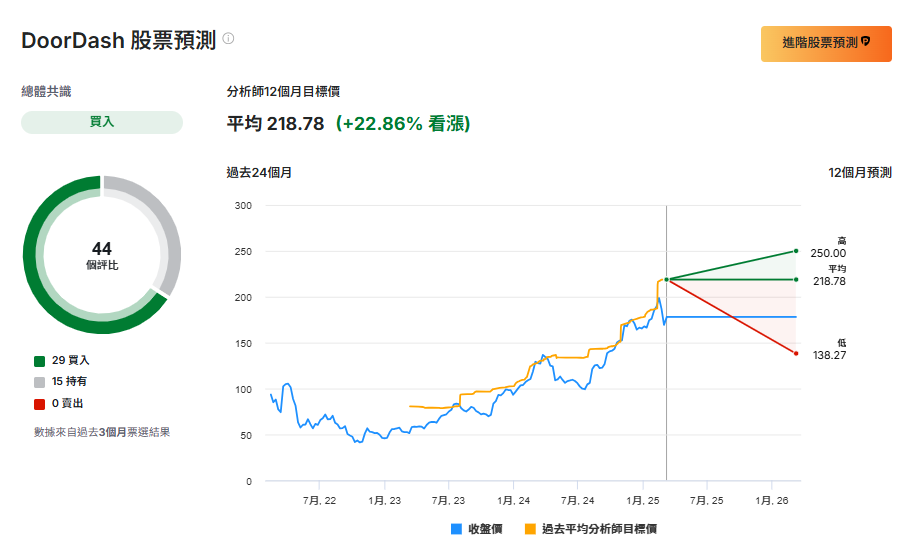Select the 過去24個月 chart label
916x557 pixels.
coord(259,173)
